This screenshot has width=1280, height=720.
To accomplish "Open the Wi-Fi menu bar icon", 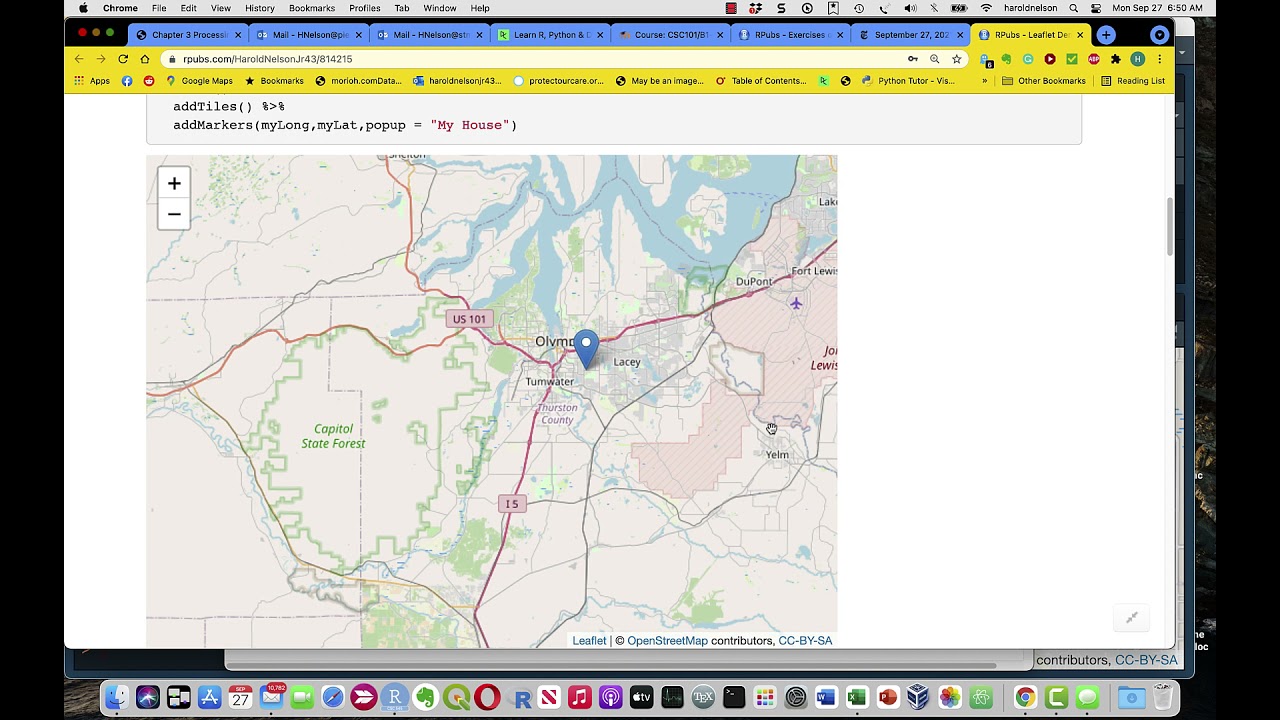I will (x=985, y=8).
